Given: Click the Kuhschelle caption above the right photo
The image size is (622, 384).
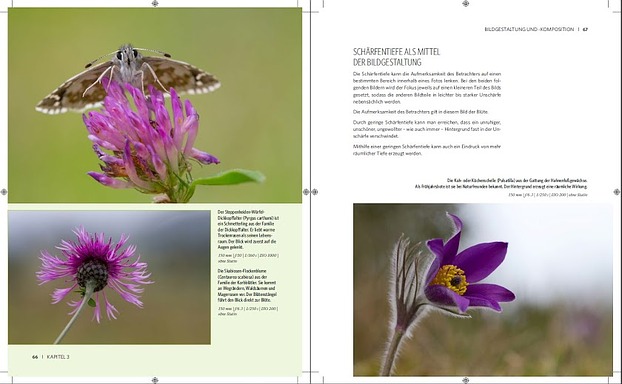Looking at the screenshot, I should click(x=501, y=183).
